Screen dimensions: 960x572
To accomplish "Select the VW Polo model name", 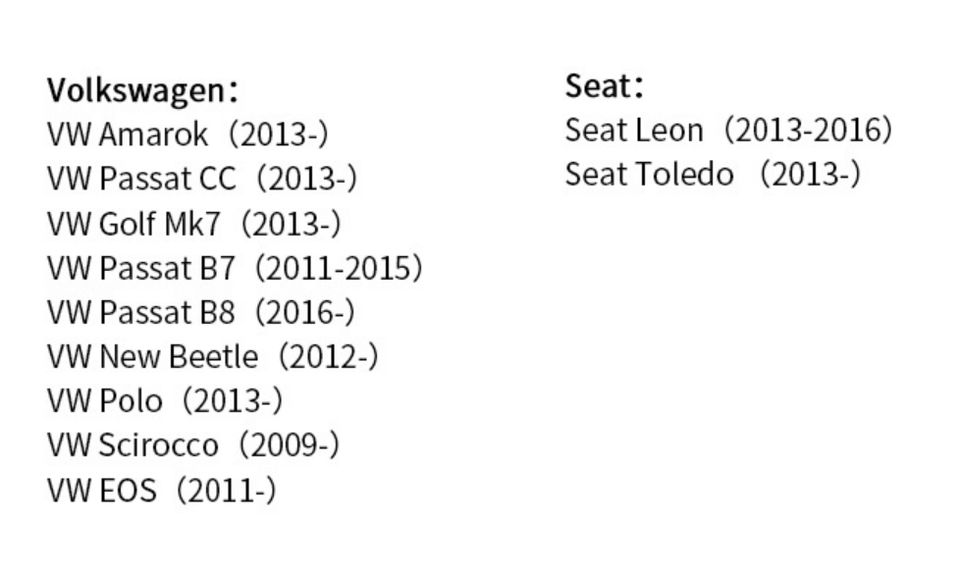I will pos(104,401).
